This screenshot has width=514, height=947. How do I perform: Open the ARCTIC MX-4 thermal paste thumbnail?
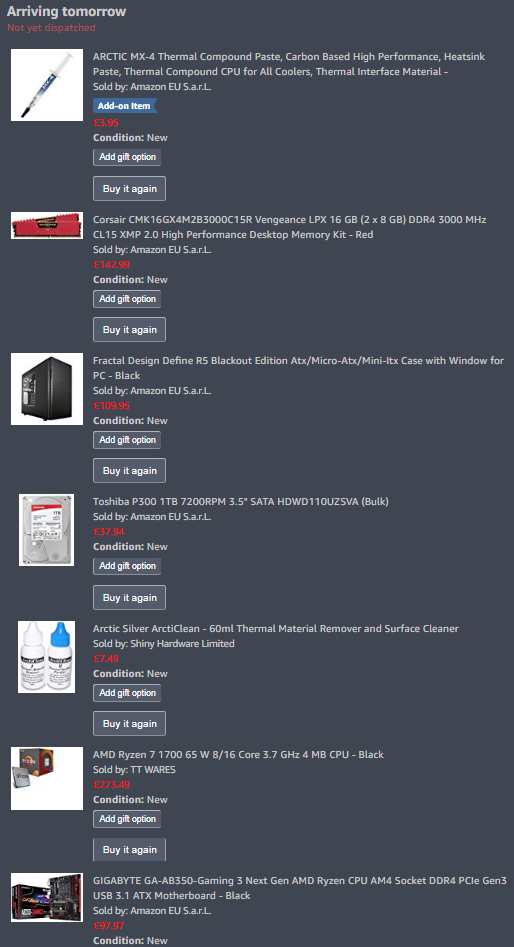[47, 85]
